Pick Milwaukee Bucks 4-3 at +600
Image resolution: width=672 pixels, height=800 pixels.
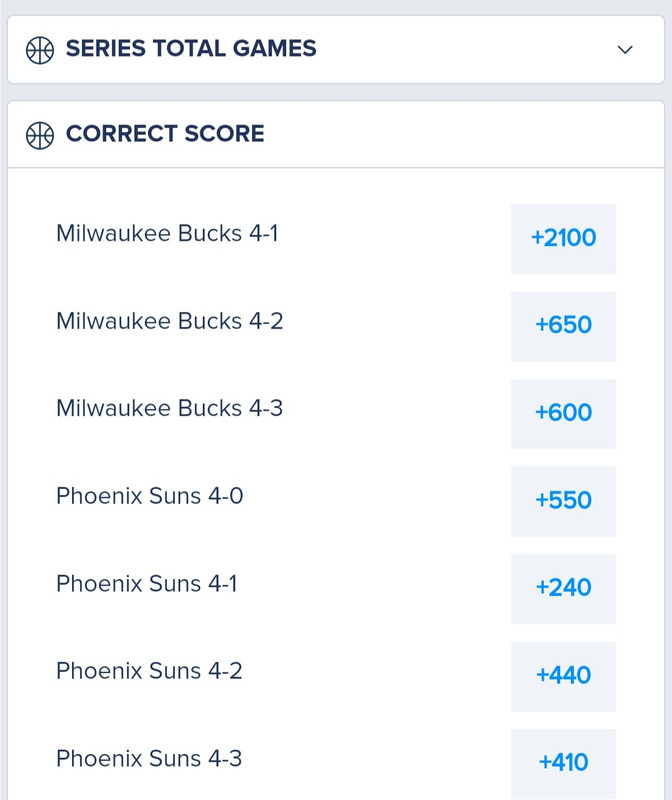pyautogui.click(x=563, y=414)
